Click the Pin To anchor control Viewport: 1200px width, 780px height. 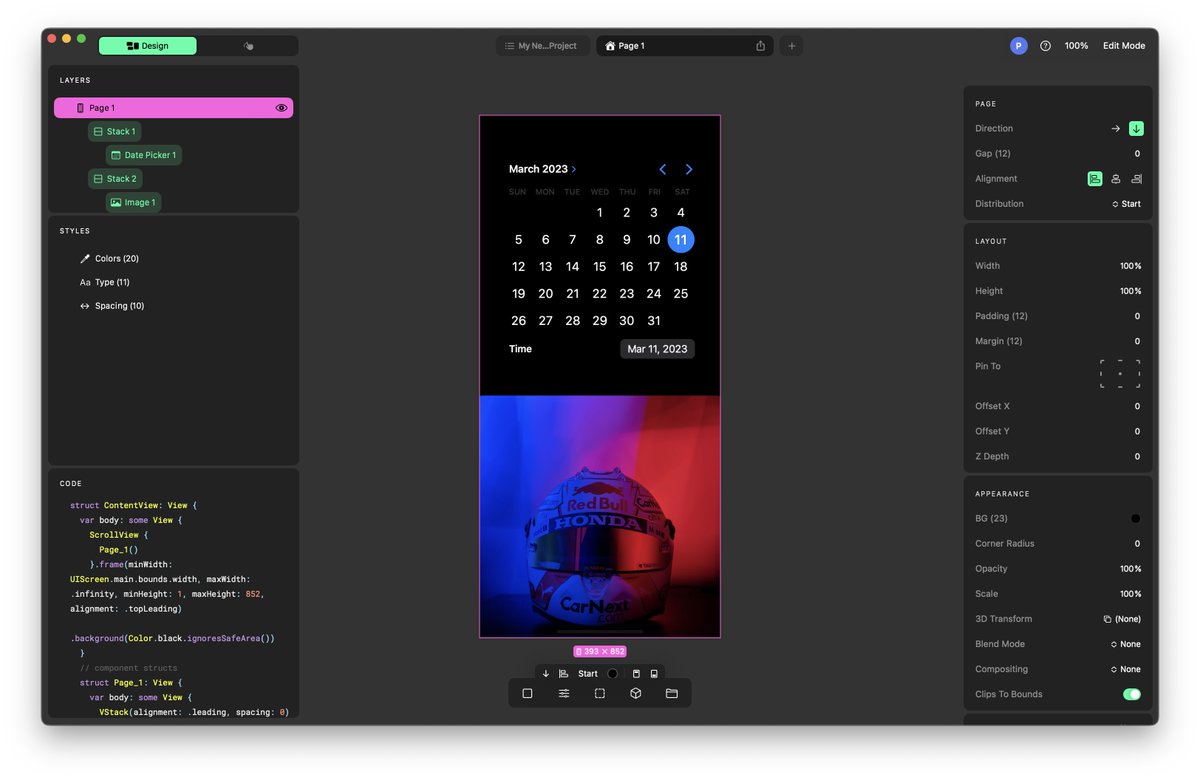(x=1120, y=374)
